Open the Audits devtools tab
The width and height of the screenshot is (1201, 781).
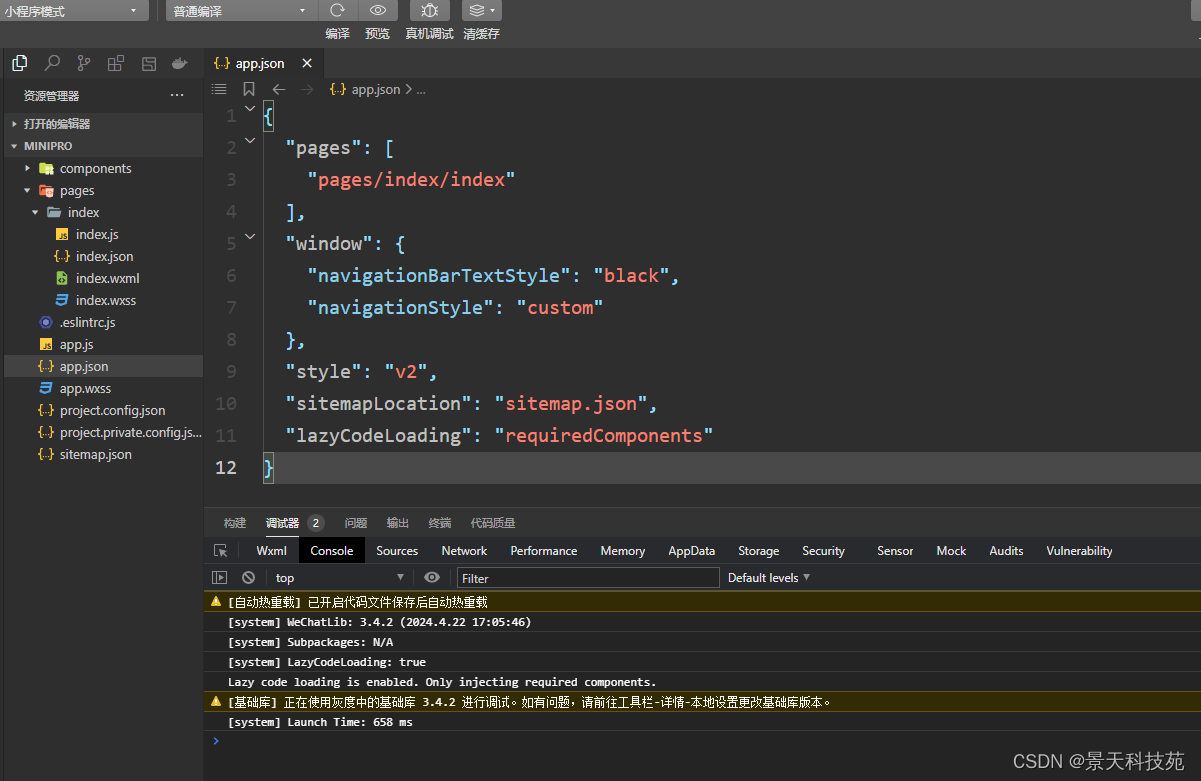point(1007,551)
